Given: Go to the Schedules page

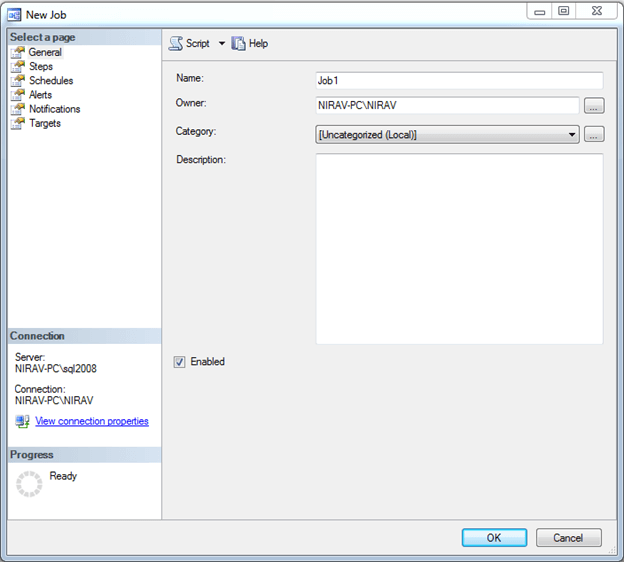Looking at the screenshot, I should (51, 81).
